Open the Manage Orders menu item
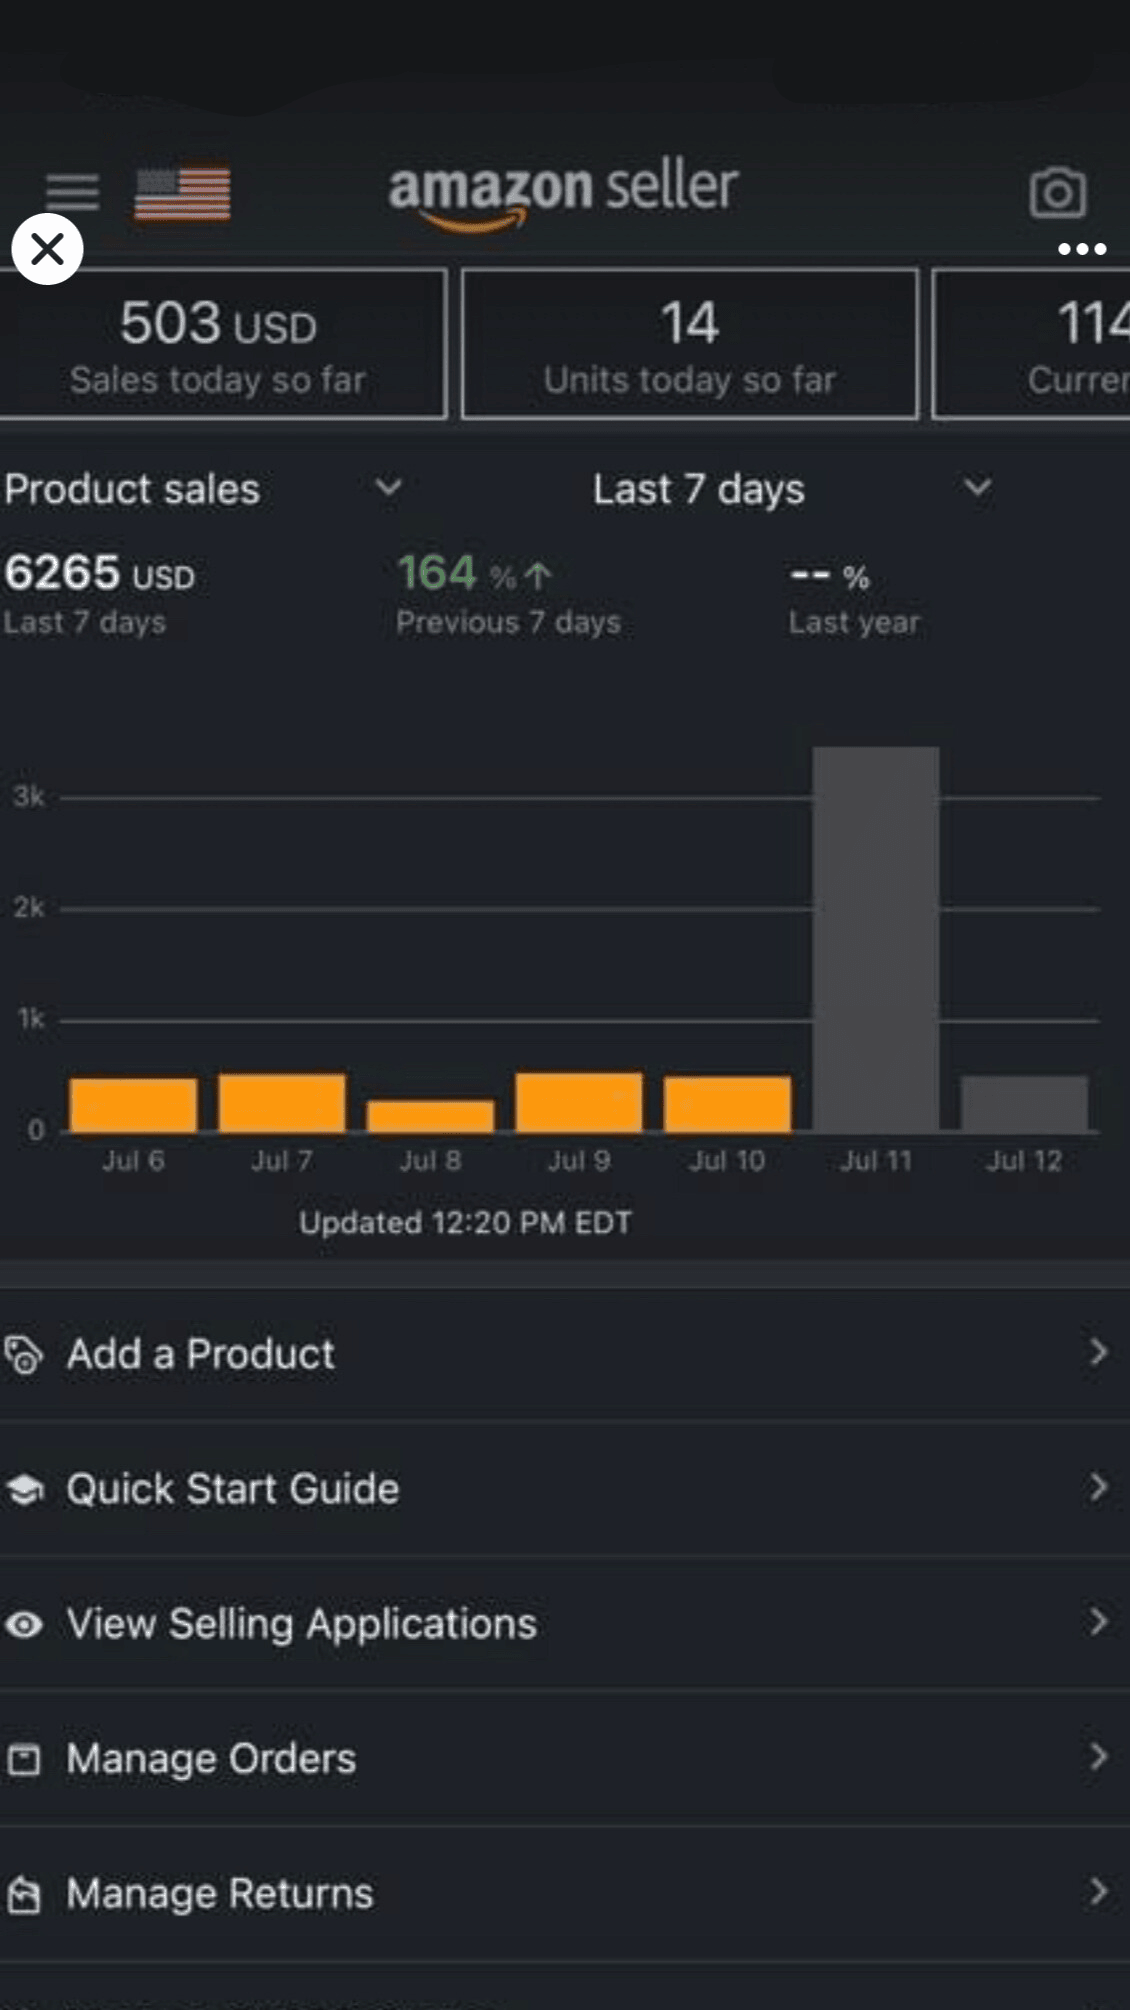Viewport: 1130px width, 2010px height. 211,1759
